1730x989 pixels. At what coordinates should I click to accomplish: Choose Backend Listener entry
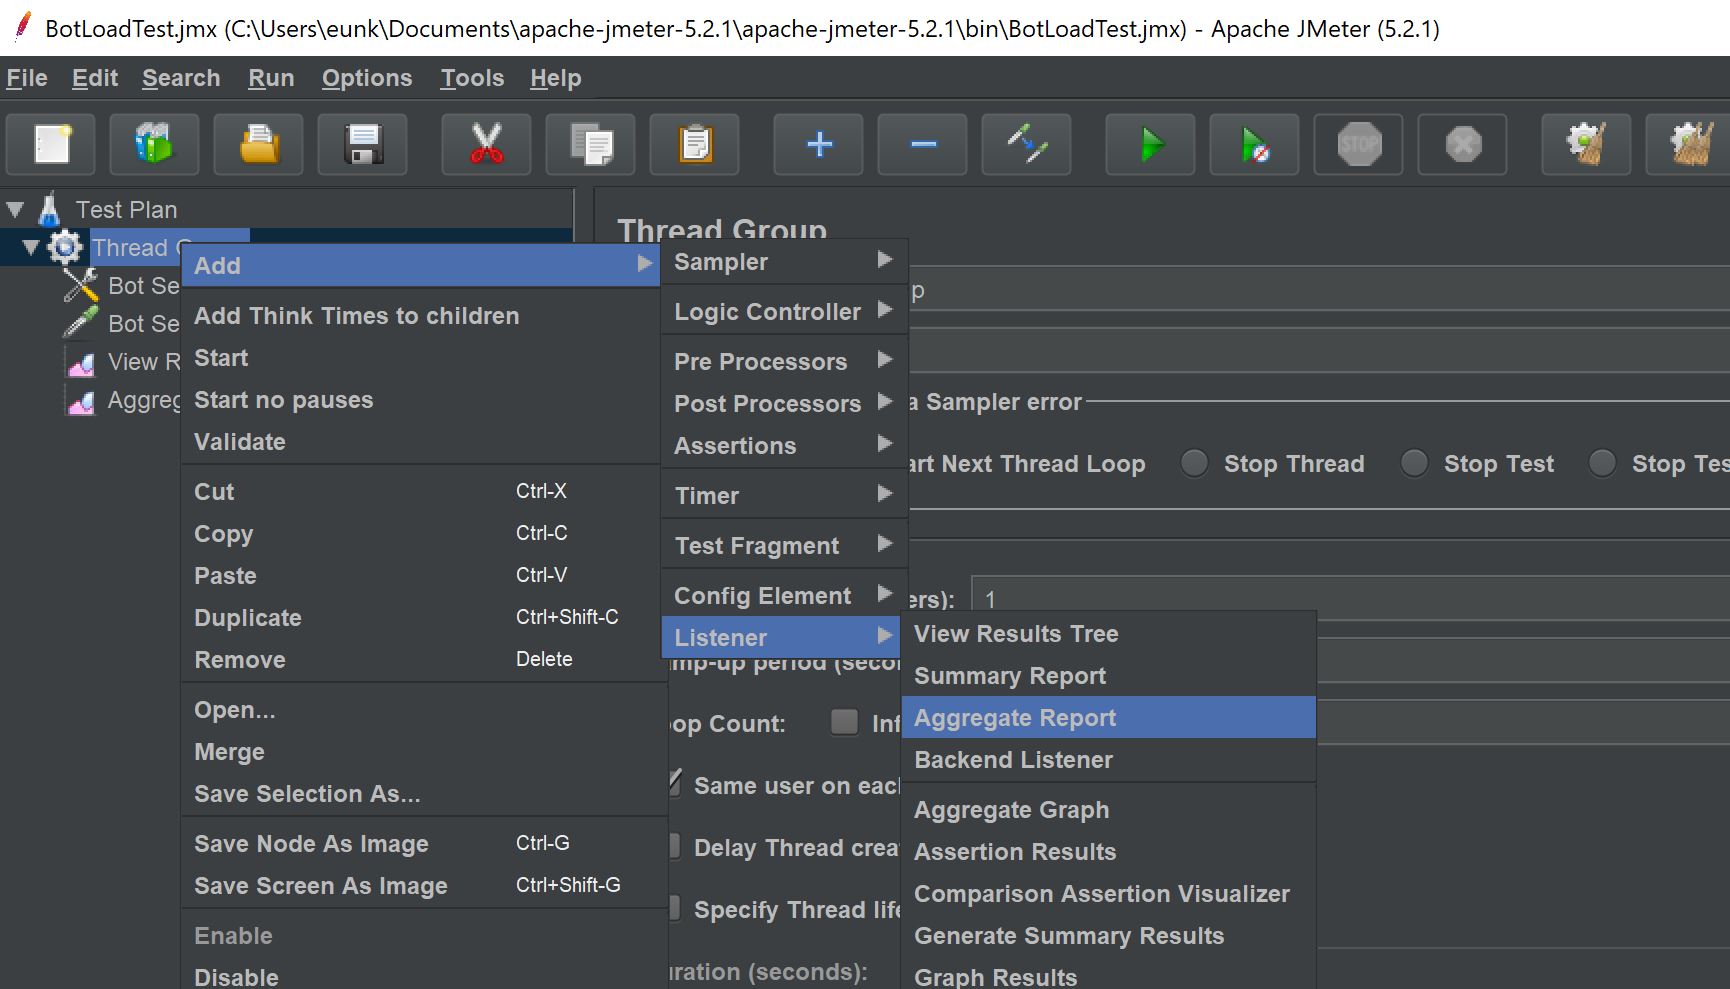click(x=1109, y=759)
